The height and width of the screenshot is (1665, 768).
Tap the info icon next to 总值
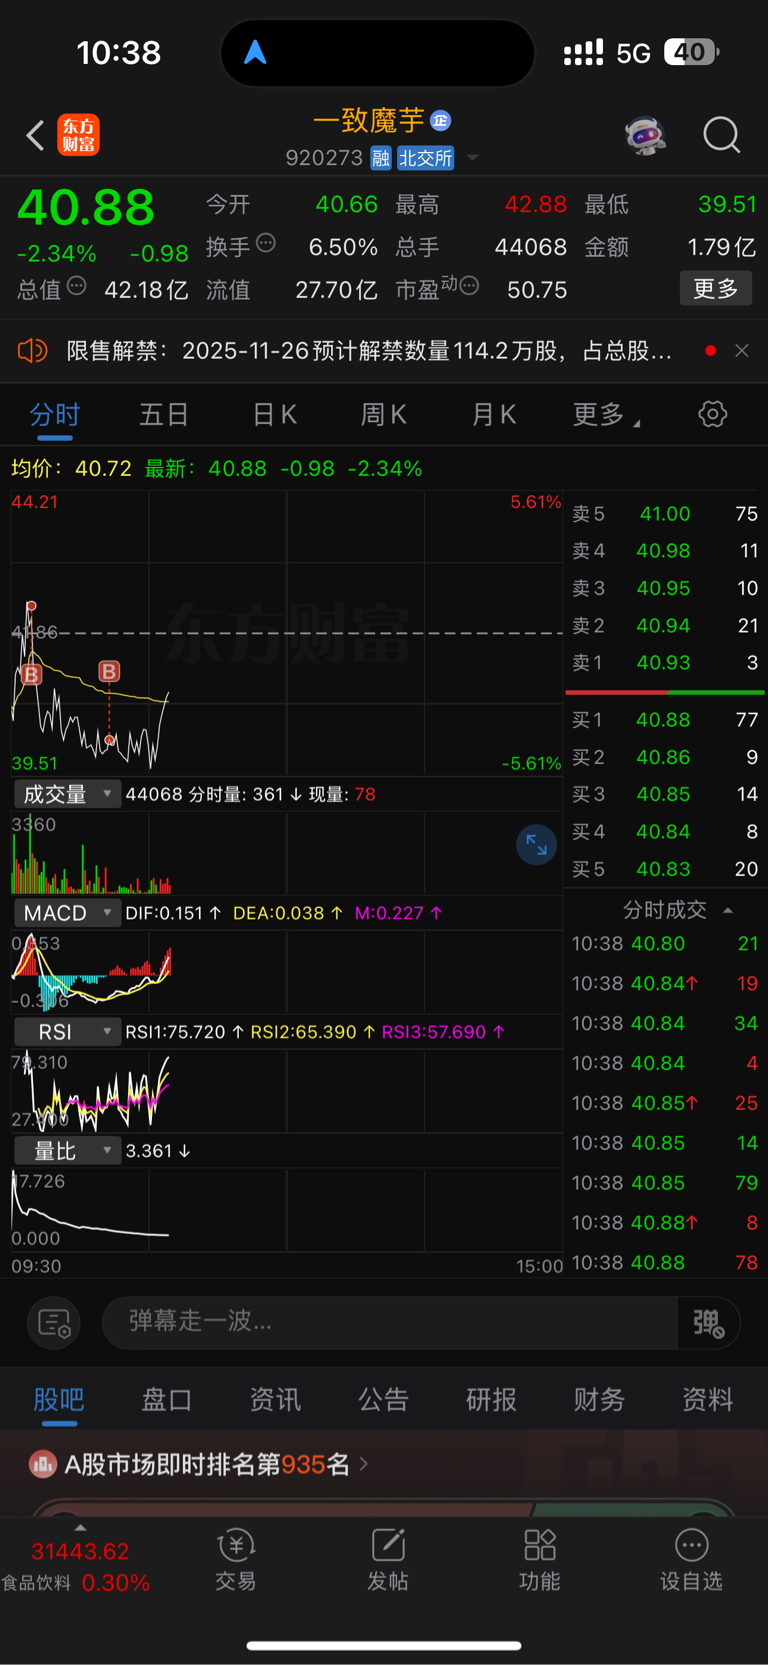click(x=76, y=287)
